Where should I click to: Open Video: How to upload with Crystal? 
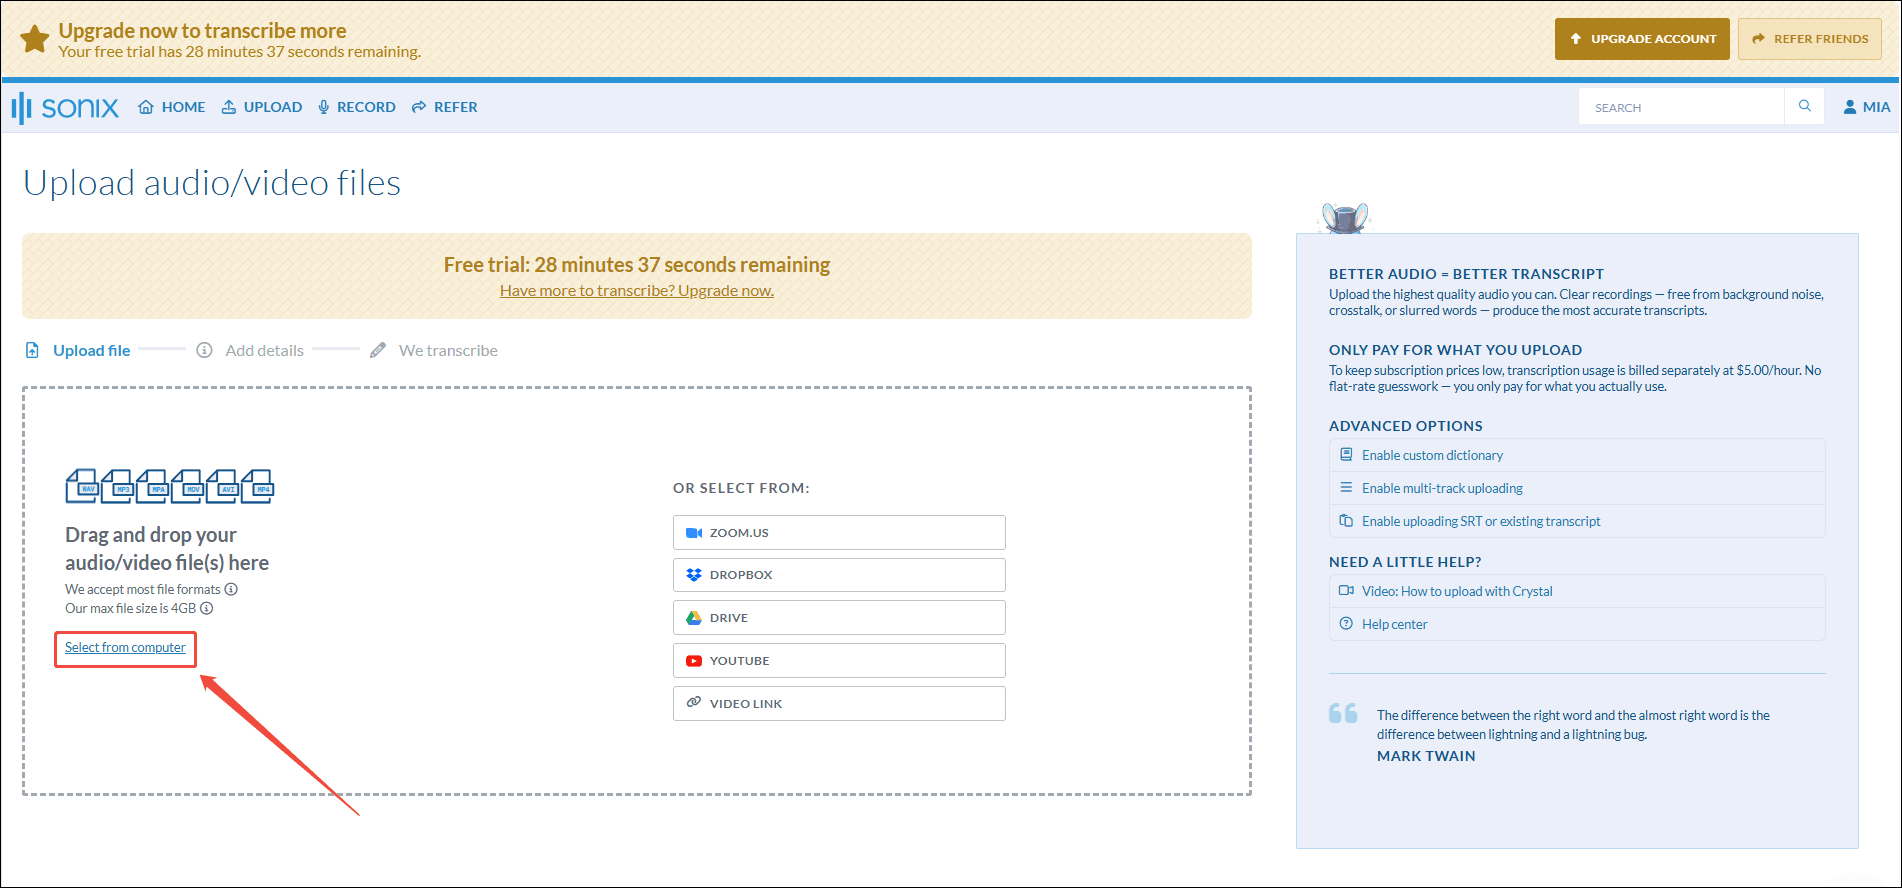(x=1577, y=591)
